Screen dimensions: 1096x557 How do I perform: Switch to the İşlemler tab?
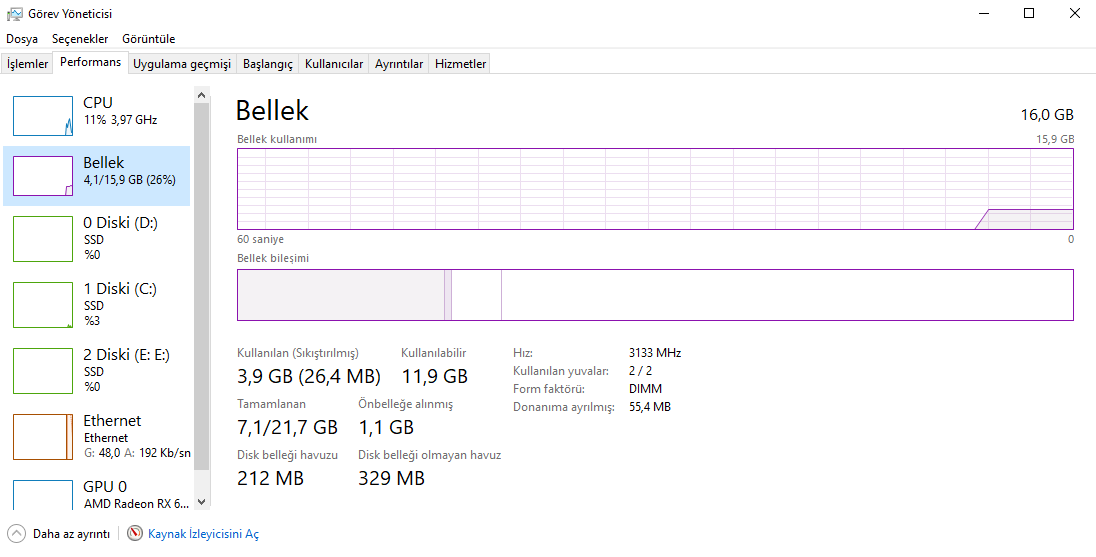pyautogui.click(x=27, y=64)
